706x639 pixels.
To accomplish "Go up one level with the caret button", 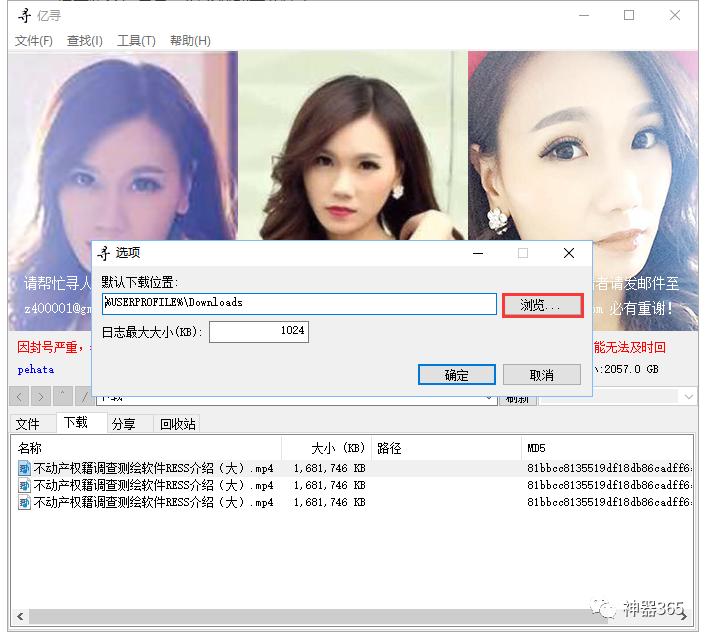I will click(x=63, y=397).
